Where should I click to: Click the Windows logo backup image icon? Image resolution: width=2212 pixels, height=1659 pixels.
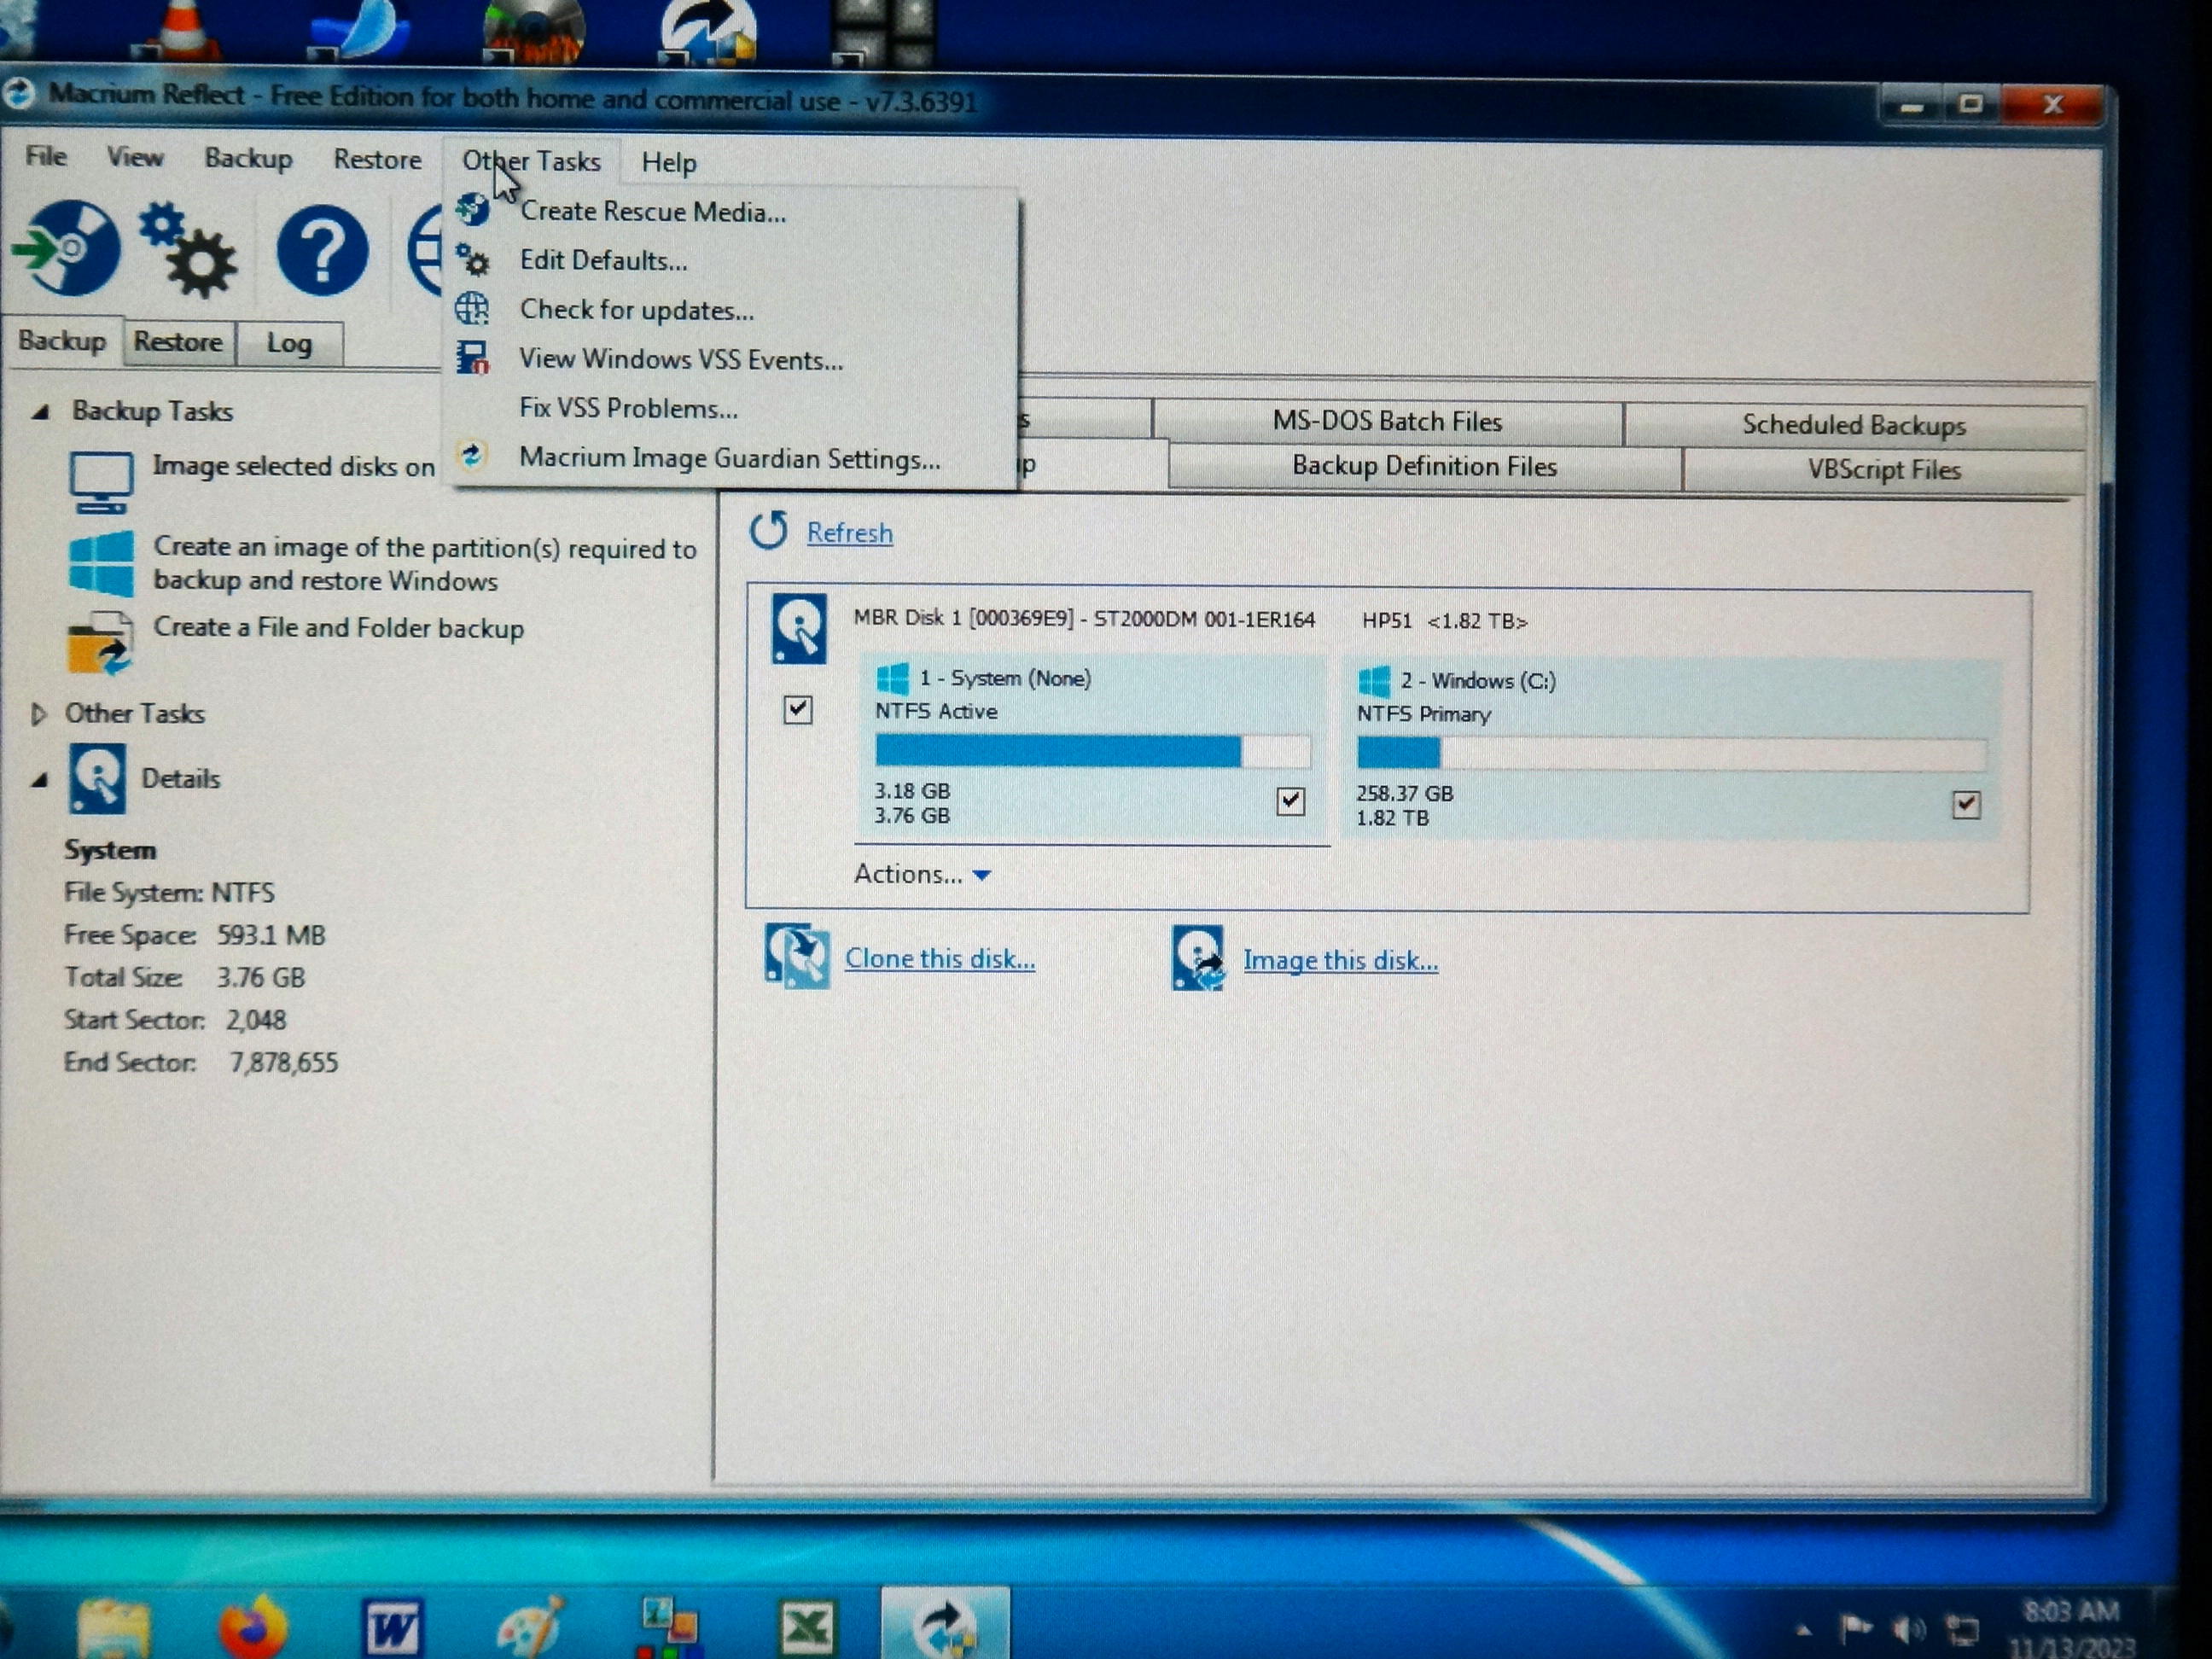(x=101, y=563)
